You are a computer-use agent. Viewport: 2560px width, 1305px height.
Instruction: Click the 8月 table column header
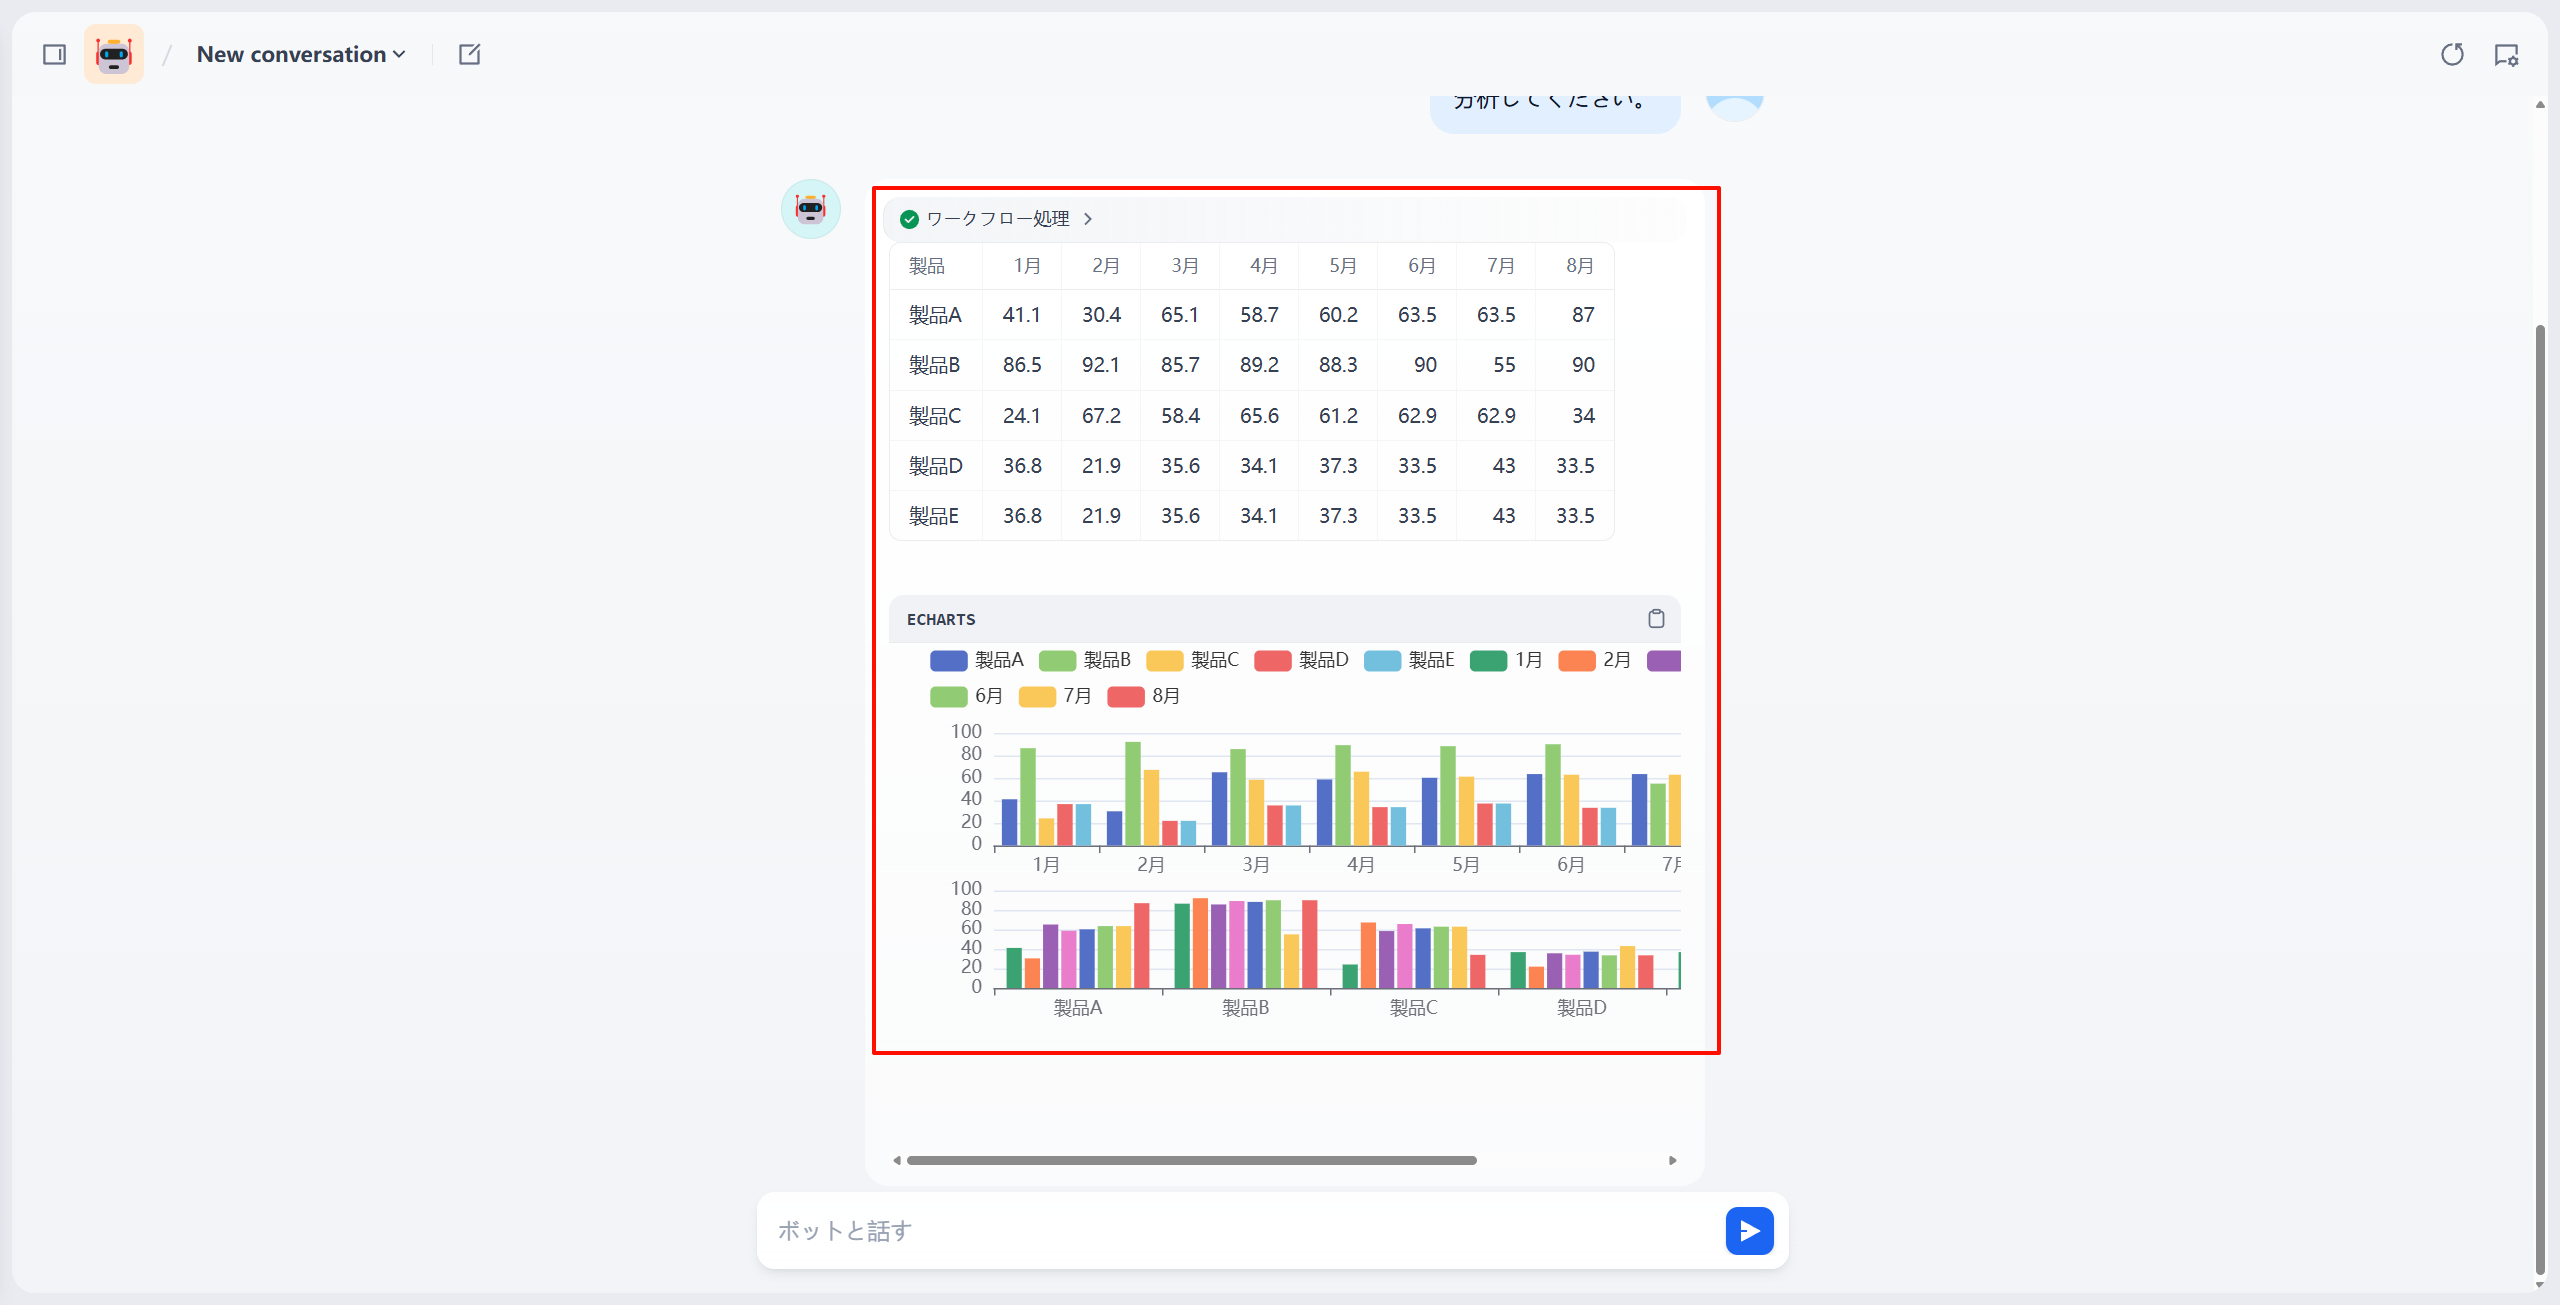pos(1579,266)
